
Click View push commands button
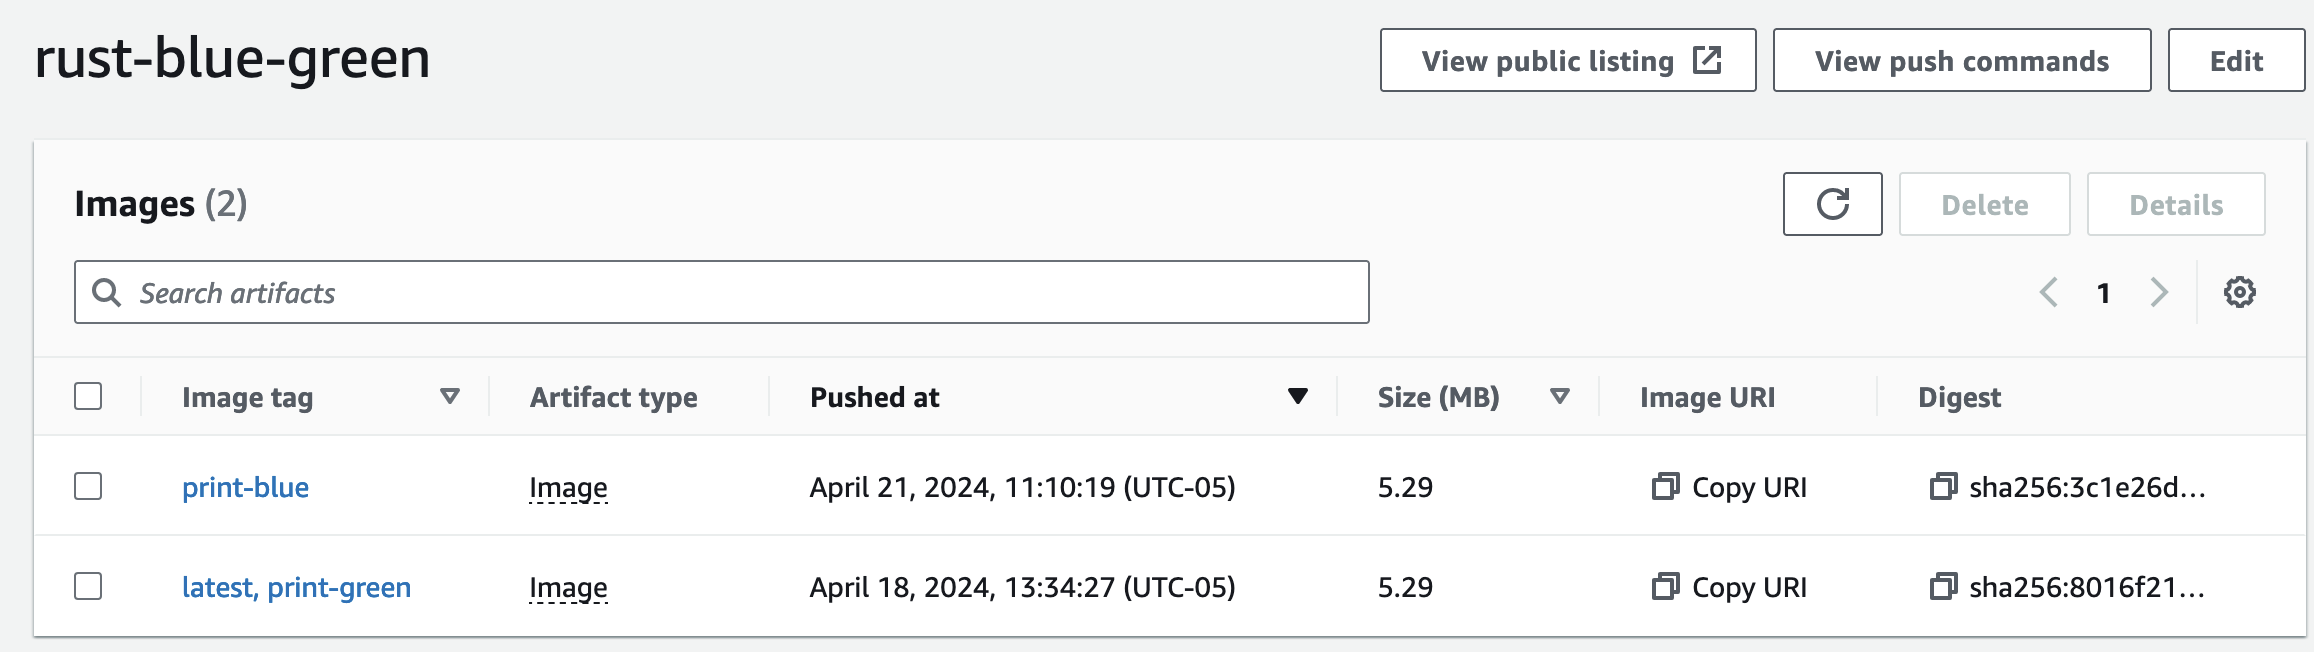1961,61
